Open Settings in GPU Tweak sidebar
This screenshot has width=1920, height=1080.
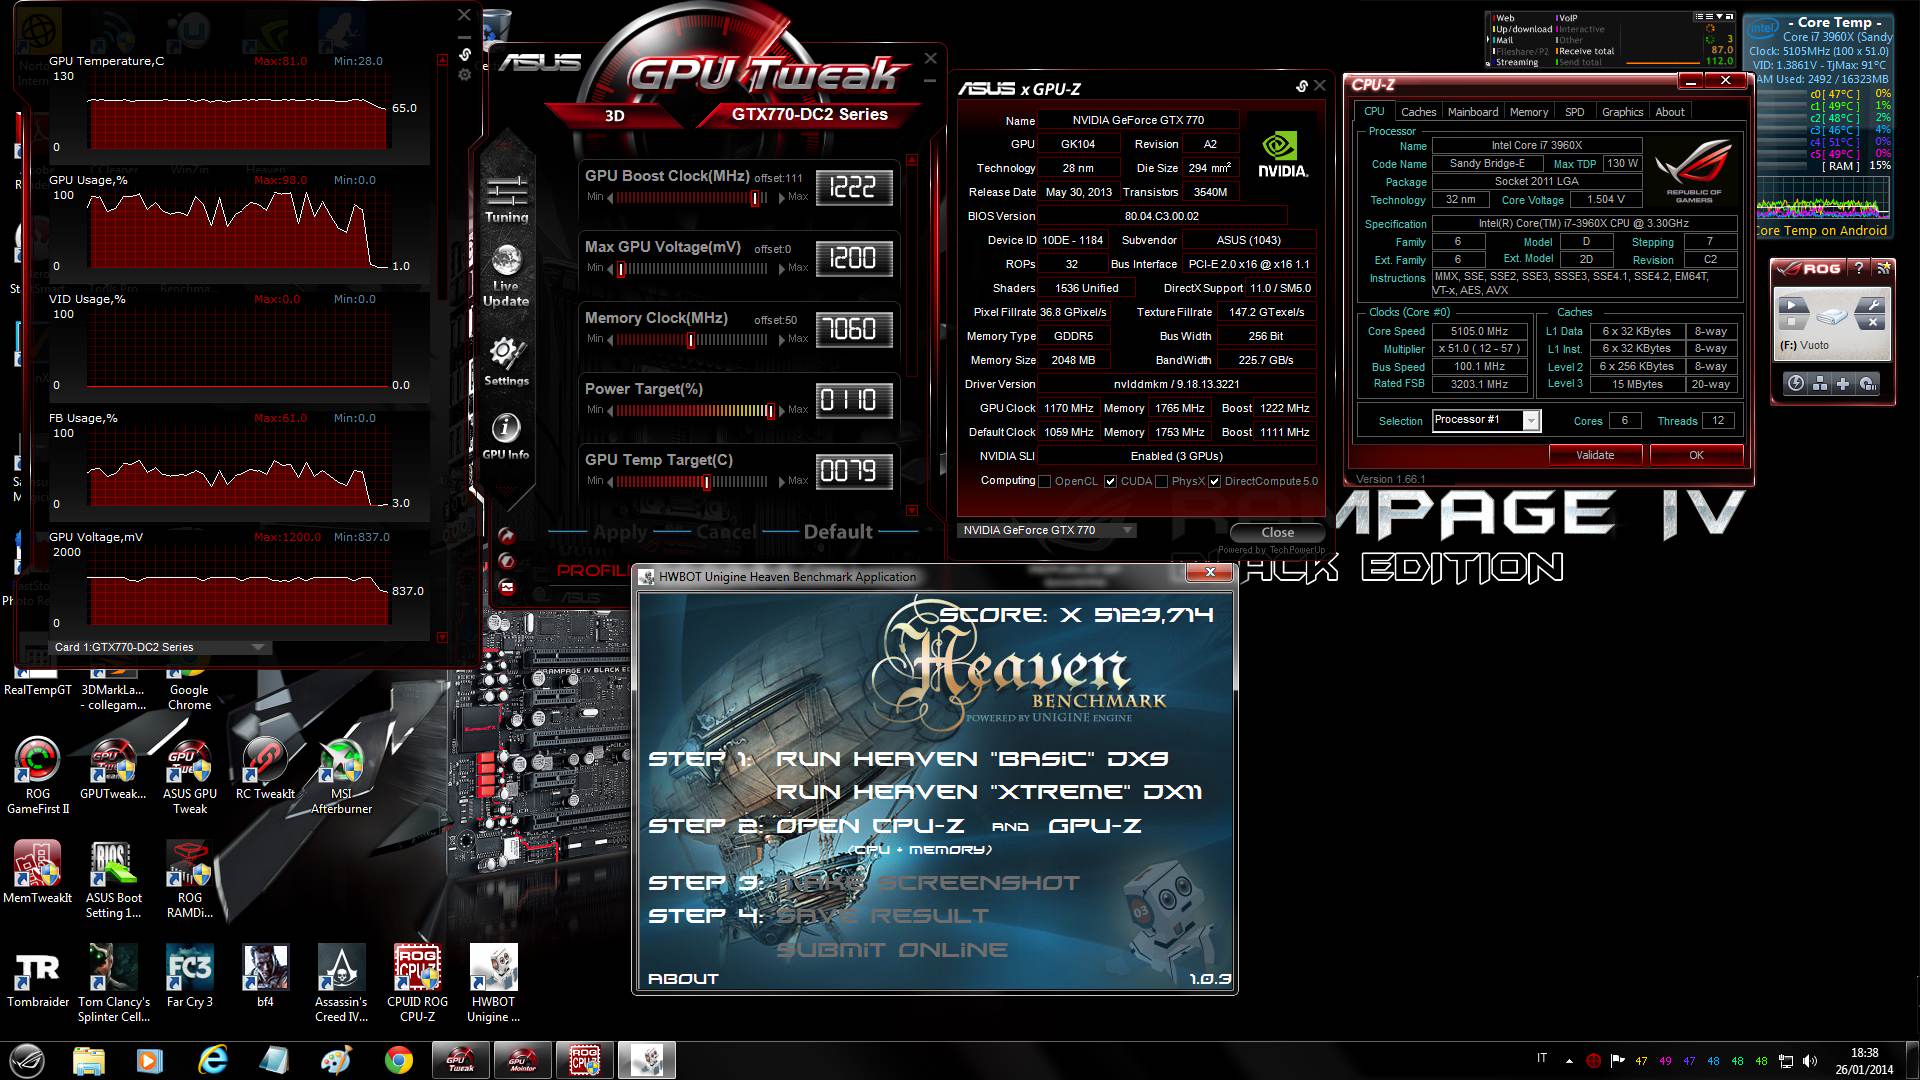506,361
